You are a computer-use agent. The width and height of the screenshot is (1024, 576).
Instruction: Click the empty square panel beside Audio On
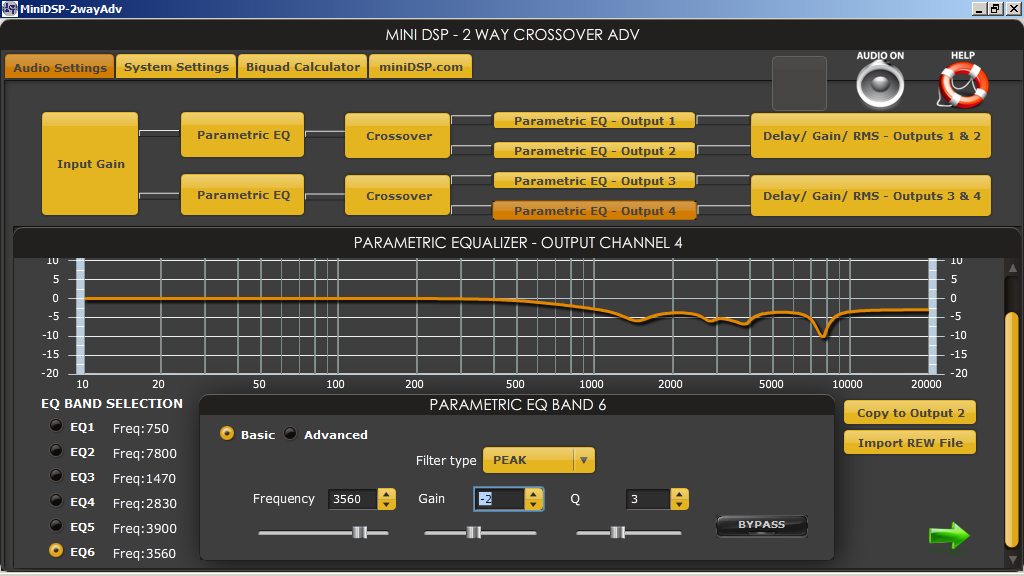coord(799,83)
